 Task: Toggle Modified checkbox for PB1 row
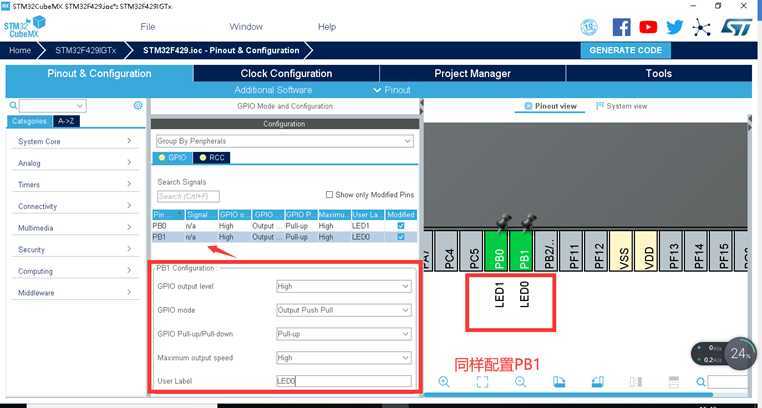[x=401, y=237]
